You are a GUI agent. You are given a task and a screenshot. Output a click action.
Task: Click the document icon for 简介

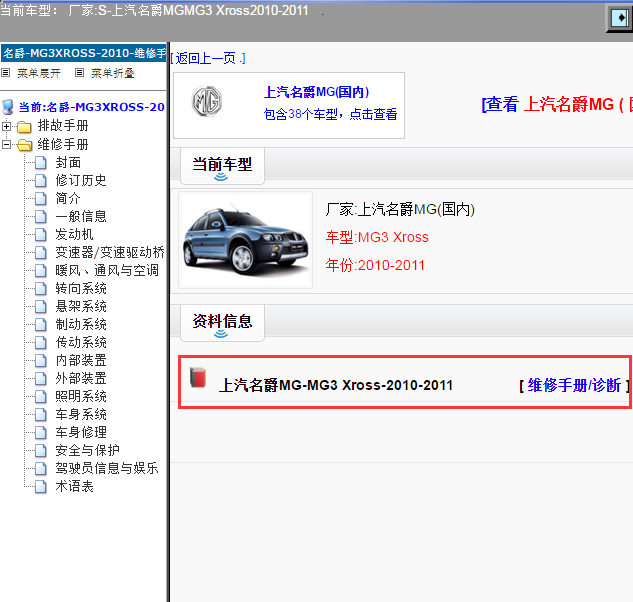40,199
